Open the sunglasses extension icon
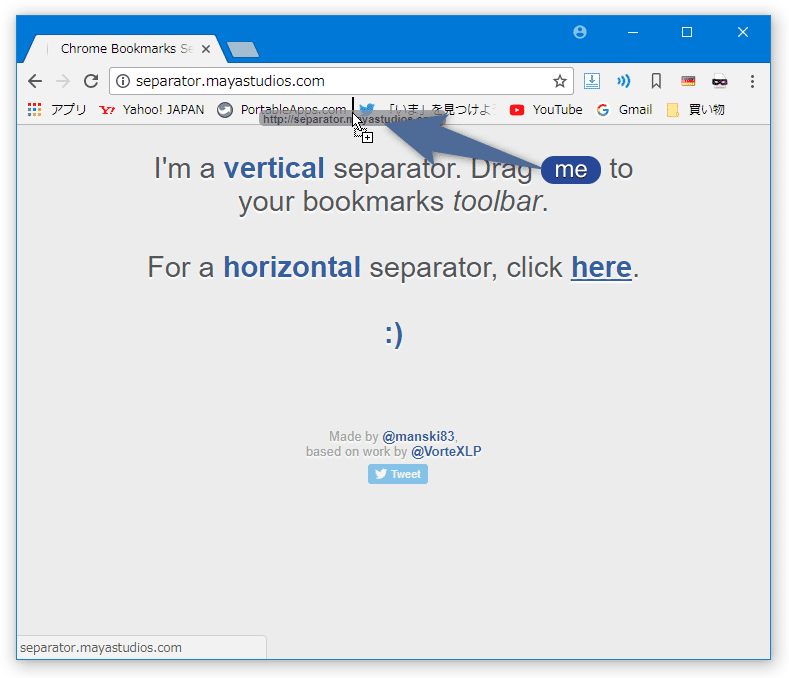Viewport: 789px width, 678px height. click(720, 81)
